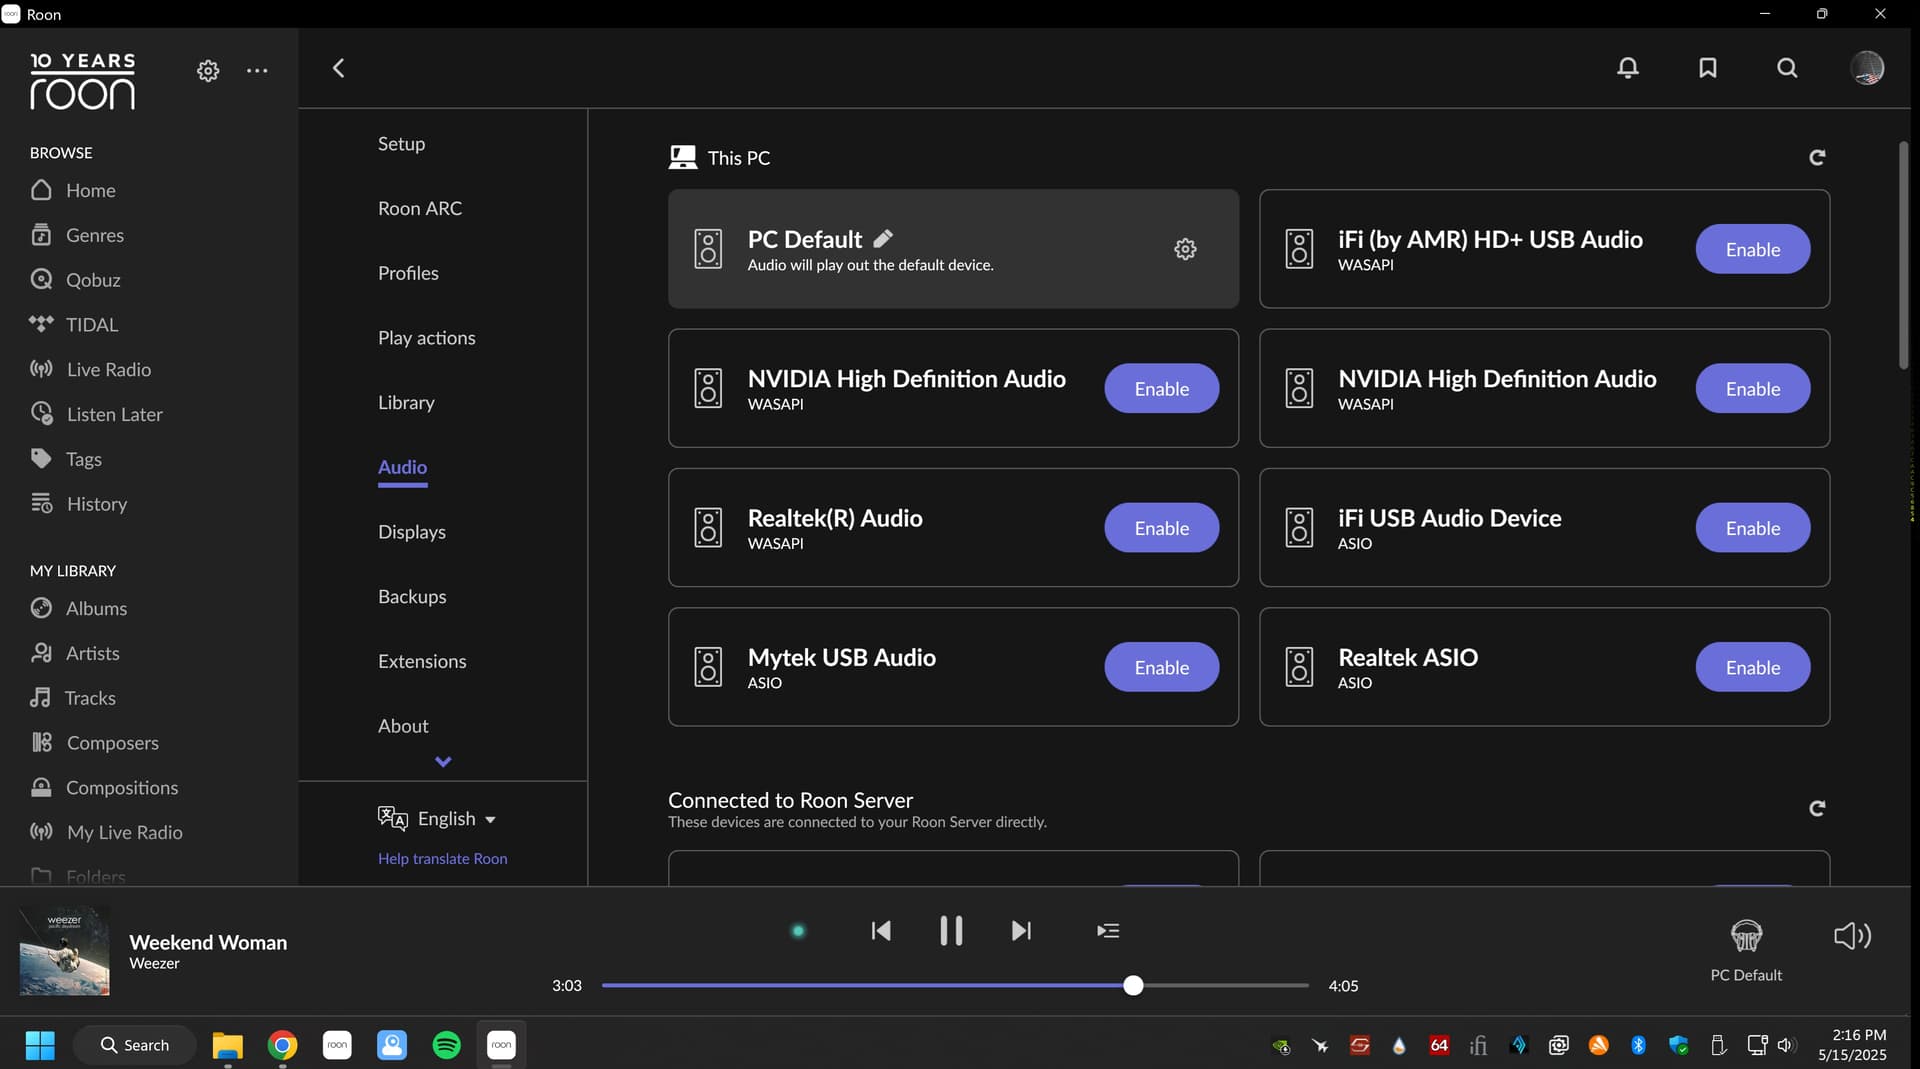Click the Weezer artist name
1920x1069 pixels.
click(x=154, y=964)
